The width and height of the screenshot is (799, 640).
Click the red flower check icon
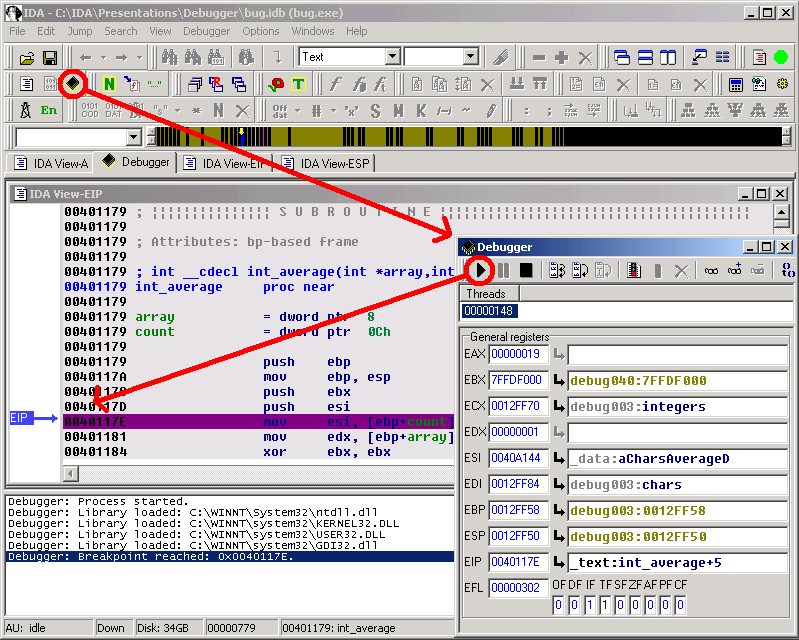[276, 84]
